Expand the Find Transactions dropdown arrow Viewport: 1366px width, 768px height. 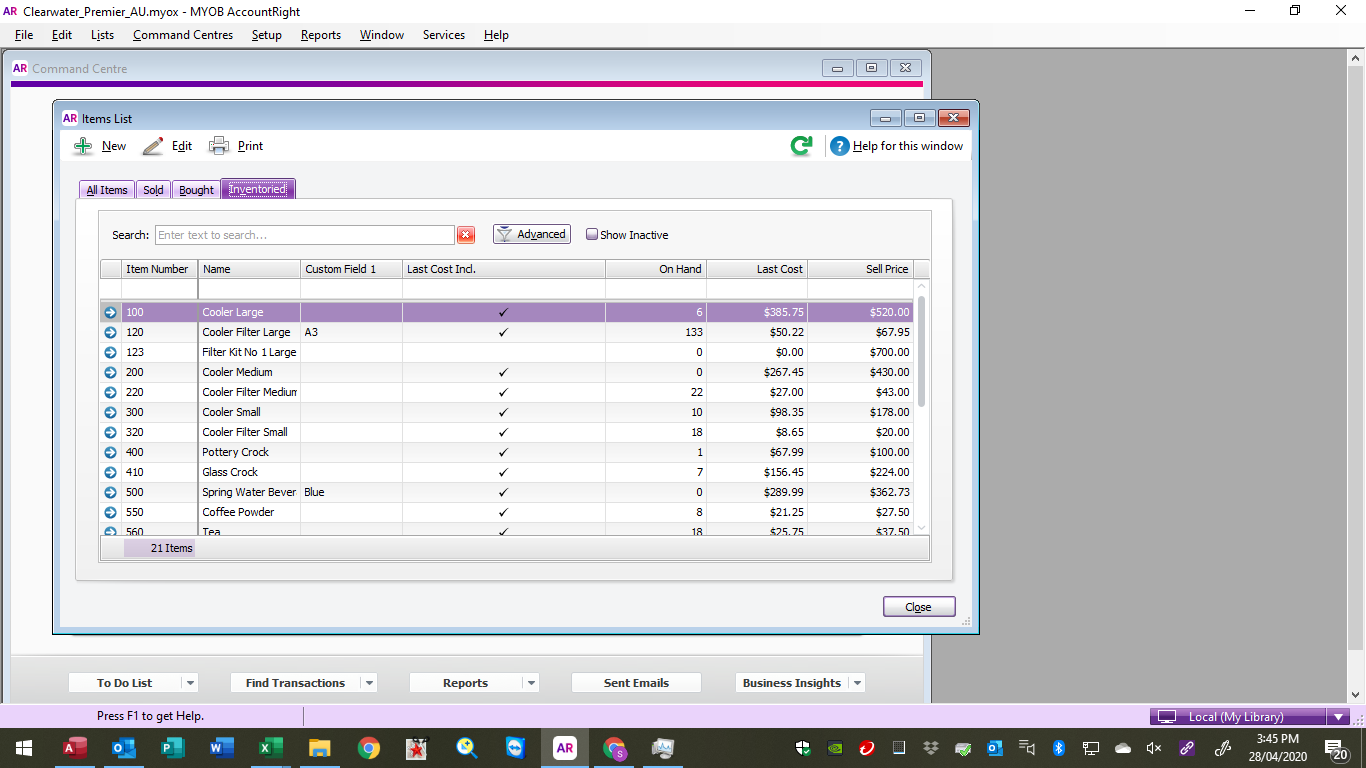click(369, 683)
